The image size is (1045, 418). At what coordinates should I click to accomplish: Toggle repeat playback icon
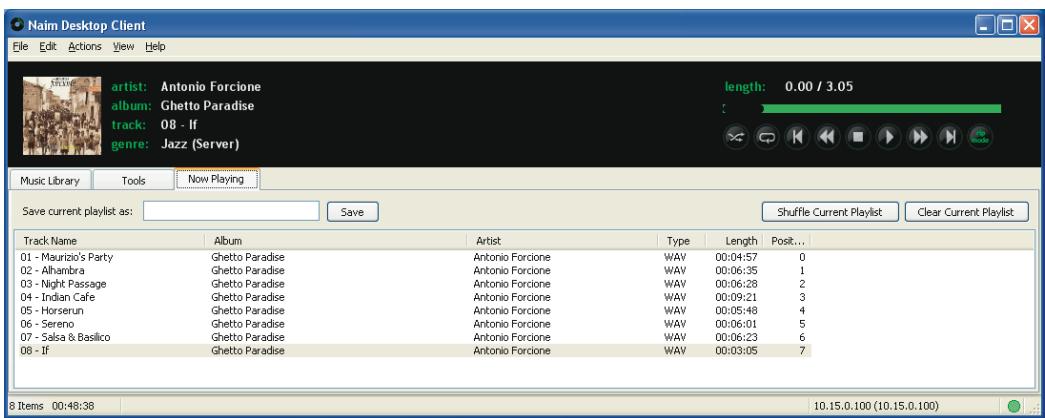point(766,137)
